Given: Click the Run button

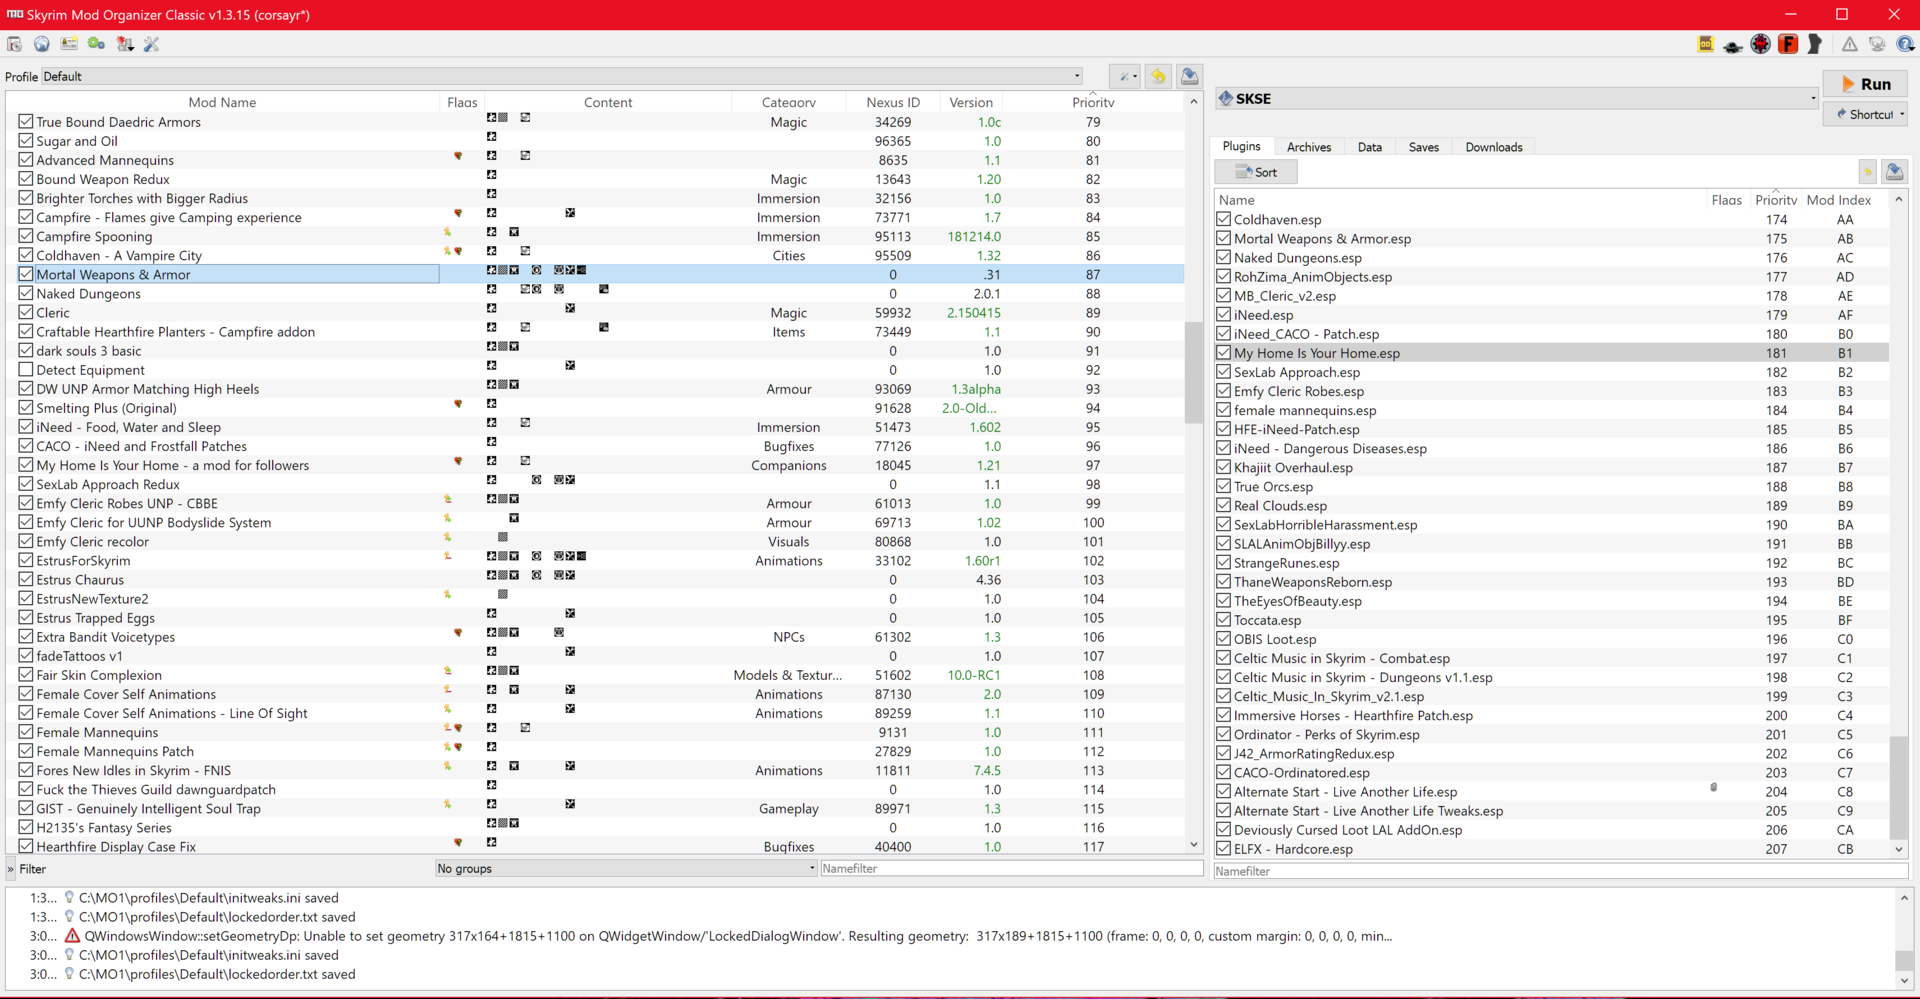Looking at the screenshot, I should click(1865, 84).
